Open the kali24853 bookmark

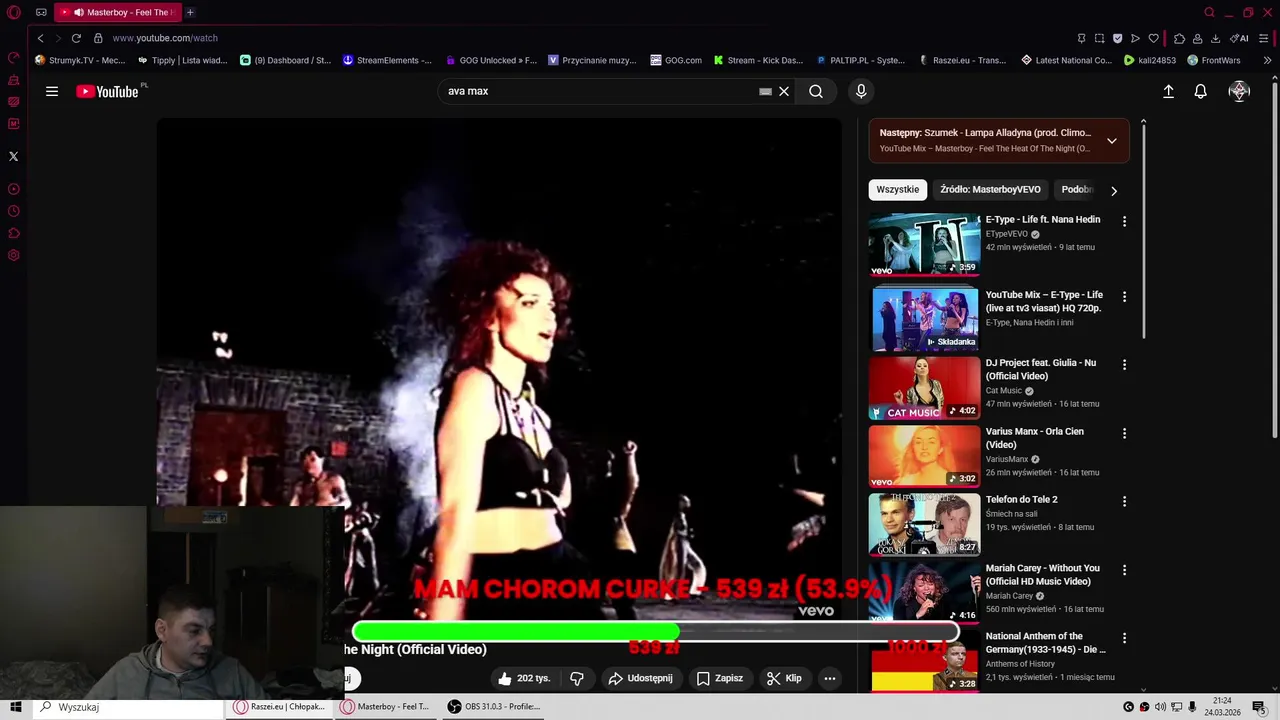point(1150,60)
